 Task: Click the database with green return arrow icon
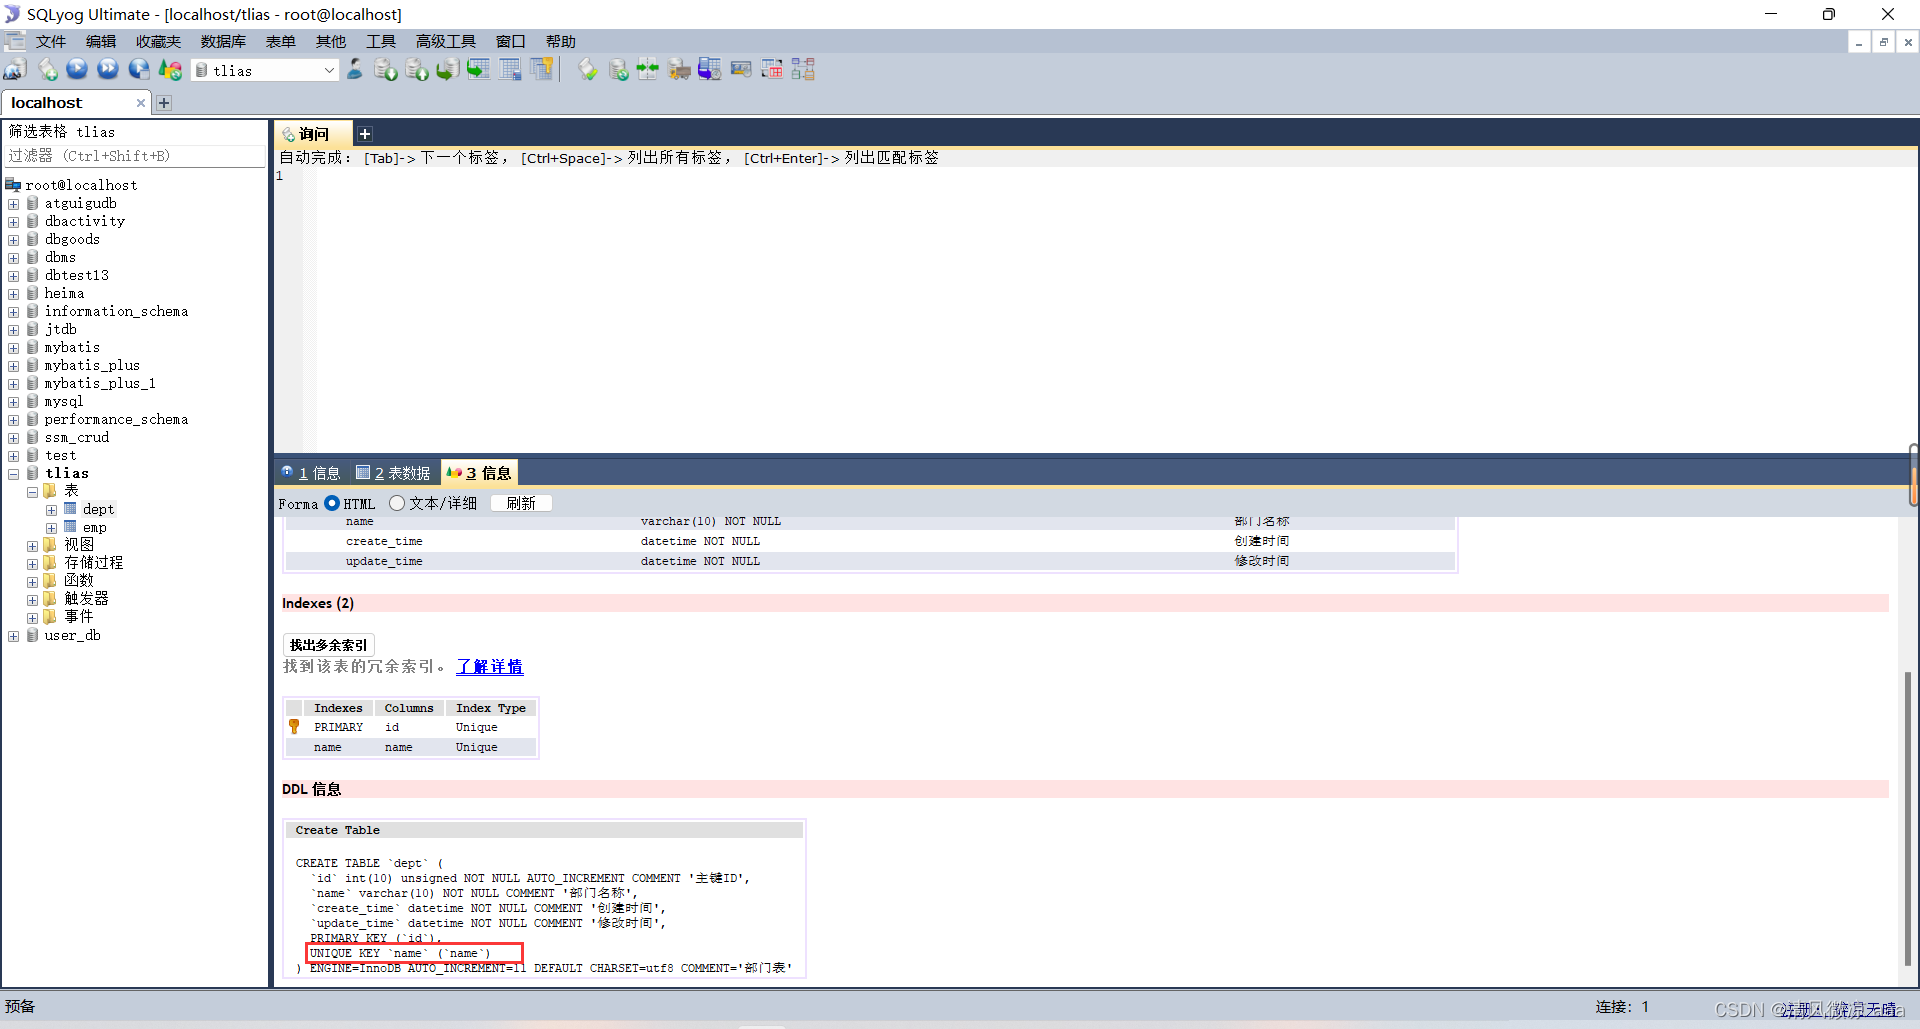pos(448,70)
